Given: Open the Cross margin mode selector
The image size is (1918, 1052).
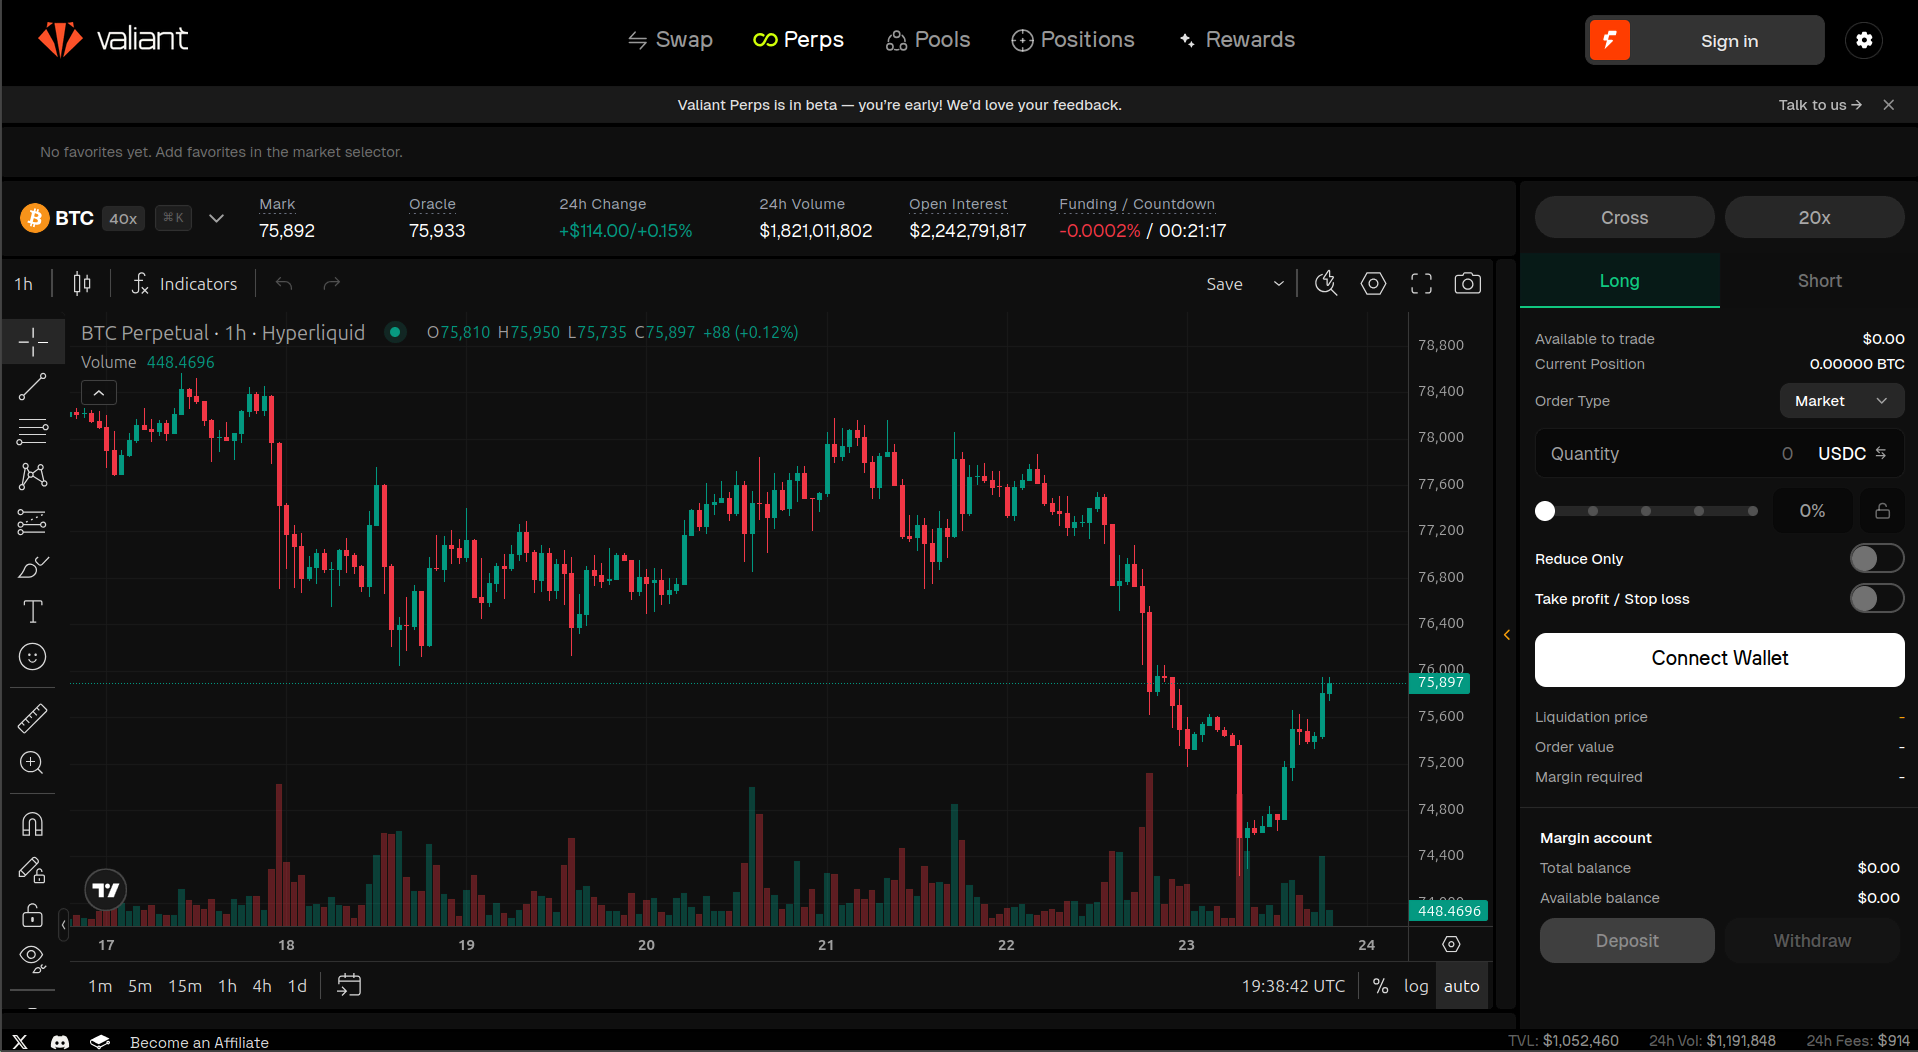Looking at the screenshot, I should point(1624,217).
